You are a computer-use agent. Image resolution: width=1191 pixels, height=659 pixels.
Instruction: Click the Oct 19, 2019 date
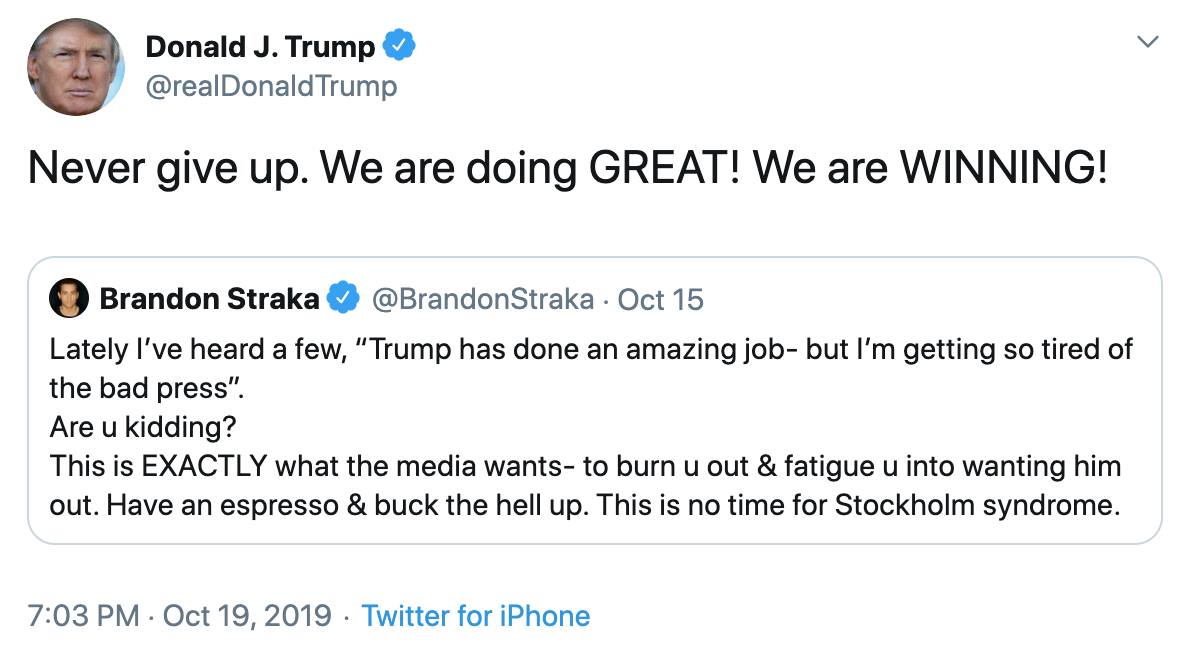click(x=246, y=615)
